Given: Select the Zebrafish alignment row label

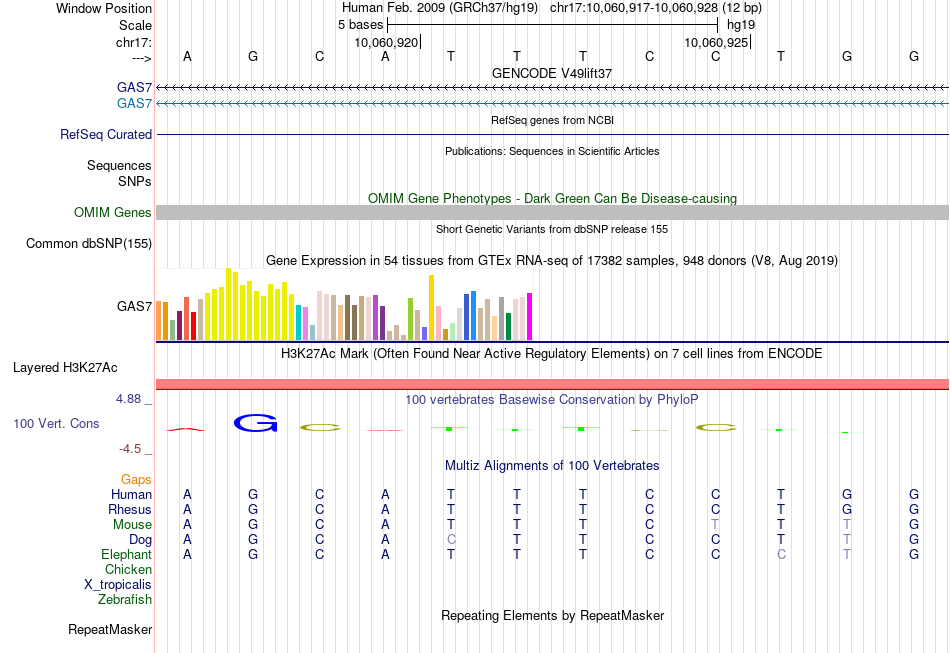Looking at the screenshot, I should (125, 599).
